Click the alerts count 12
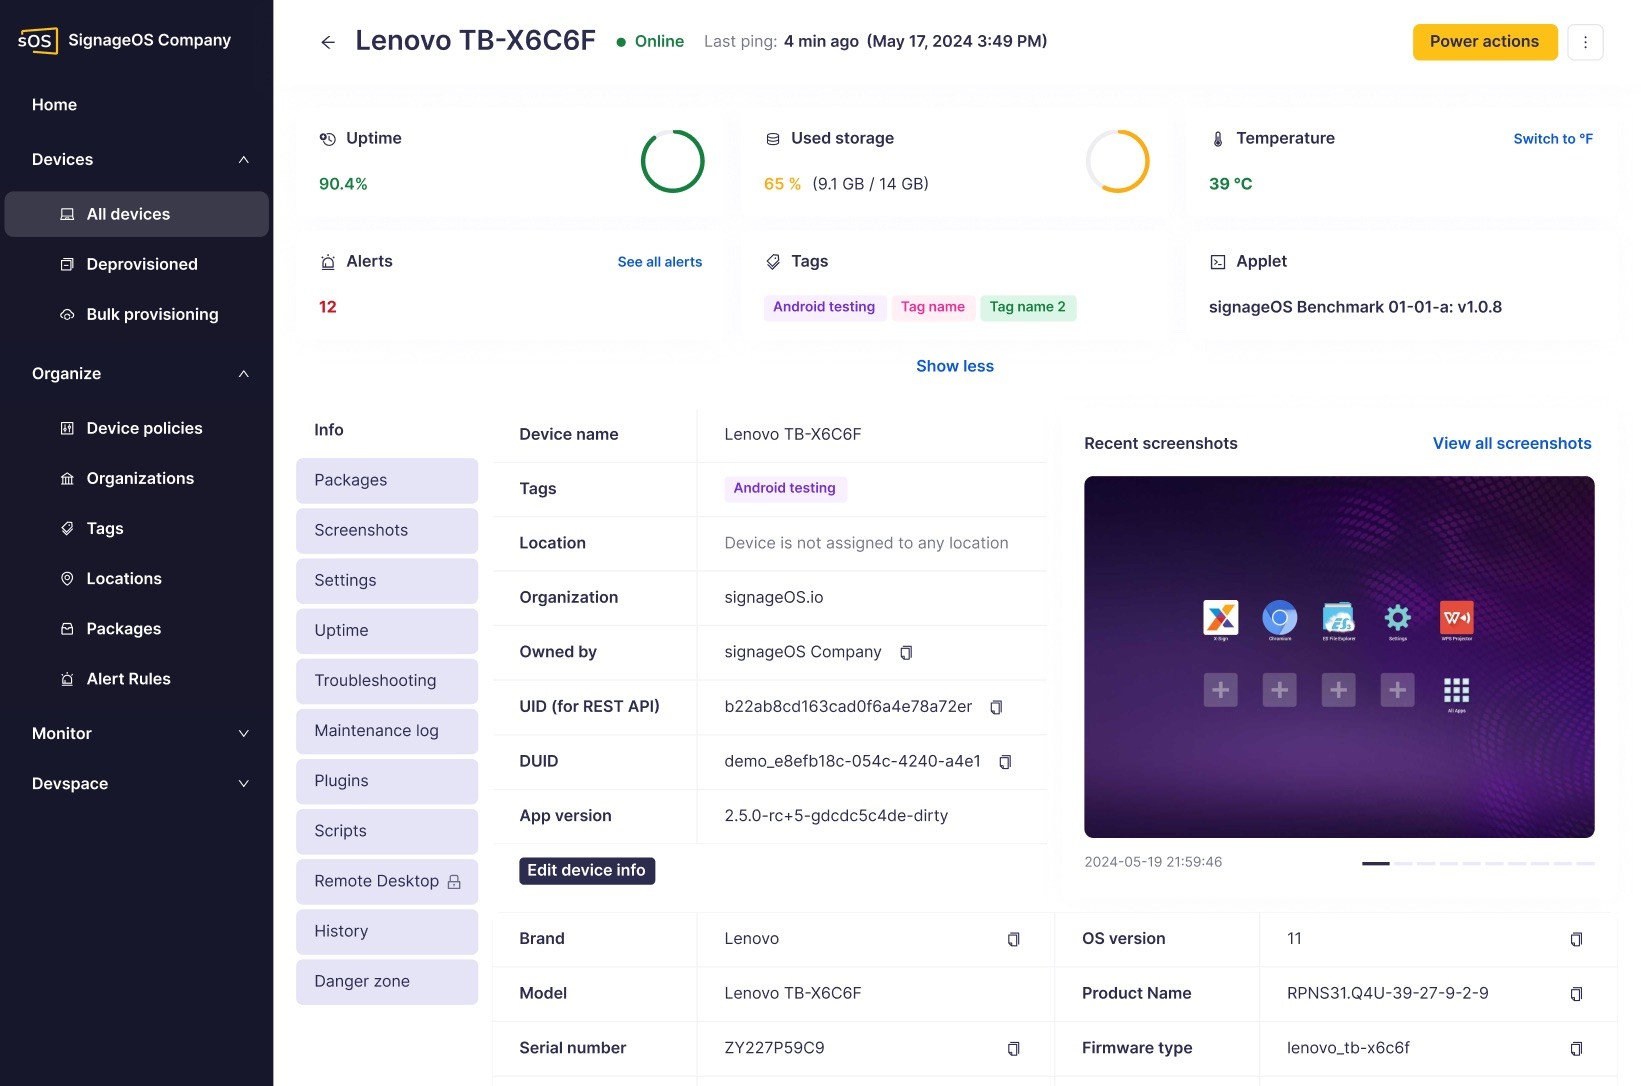The height and width of the screenshot is (1086, 1641). (x=328, y=307)
